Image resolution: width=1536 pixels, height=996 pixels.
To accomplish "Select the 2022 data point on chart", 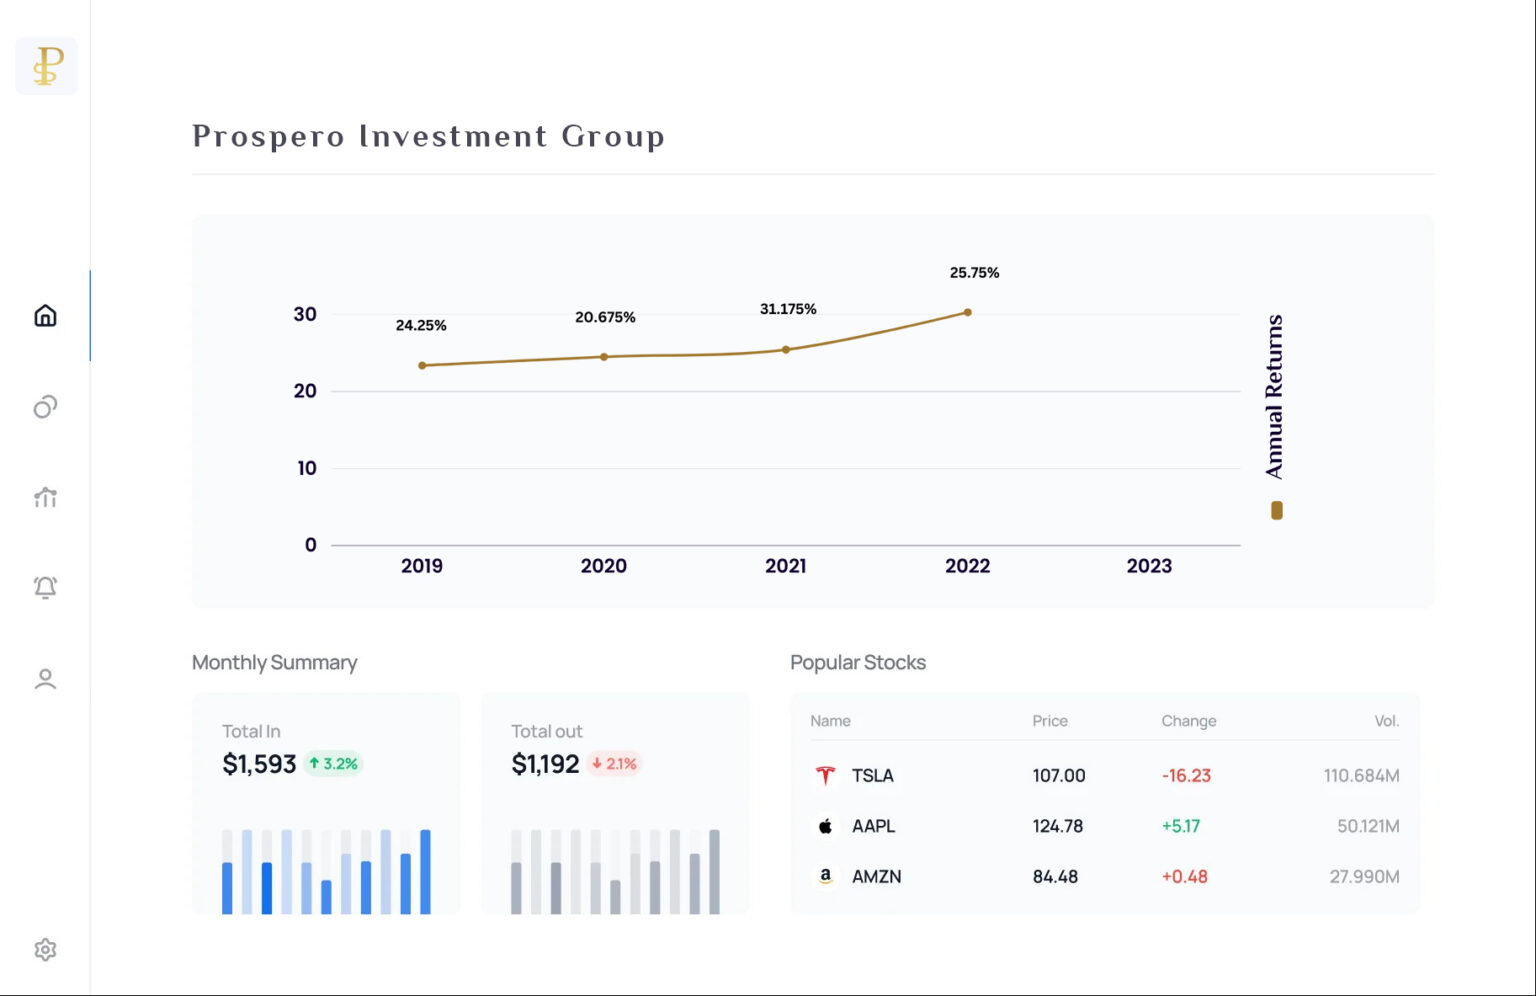I will (967, 313).
